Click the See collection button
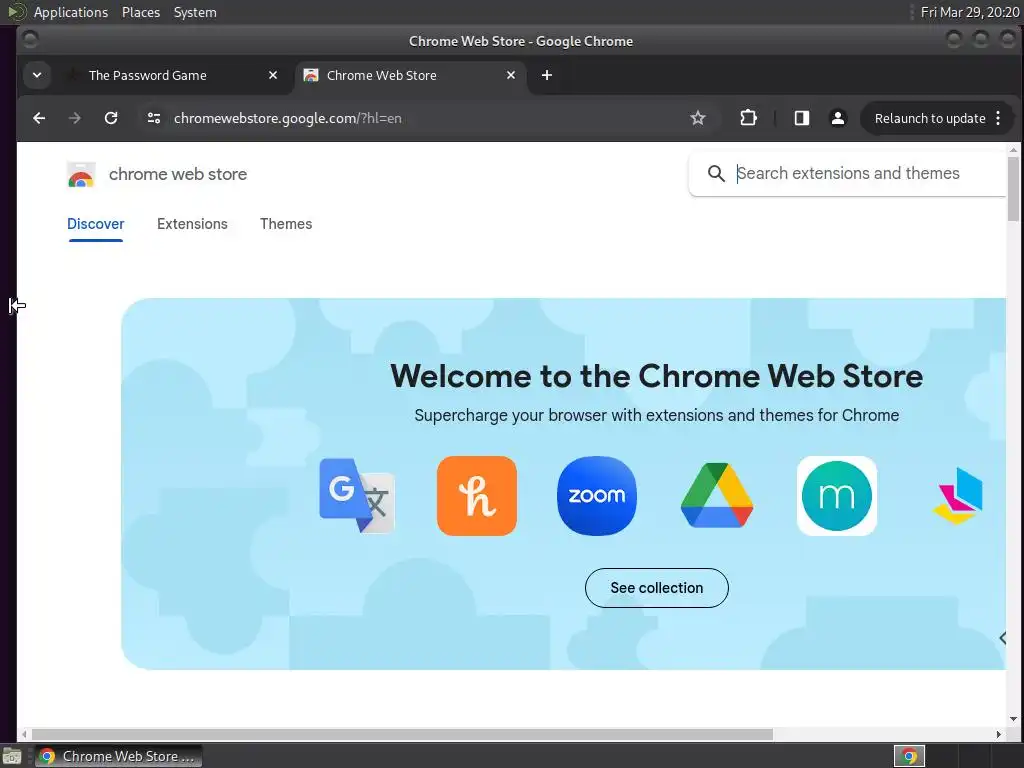This screenshot has height=768, width=1024. click(656, 588)
